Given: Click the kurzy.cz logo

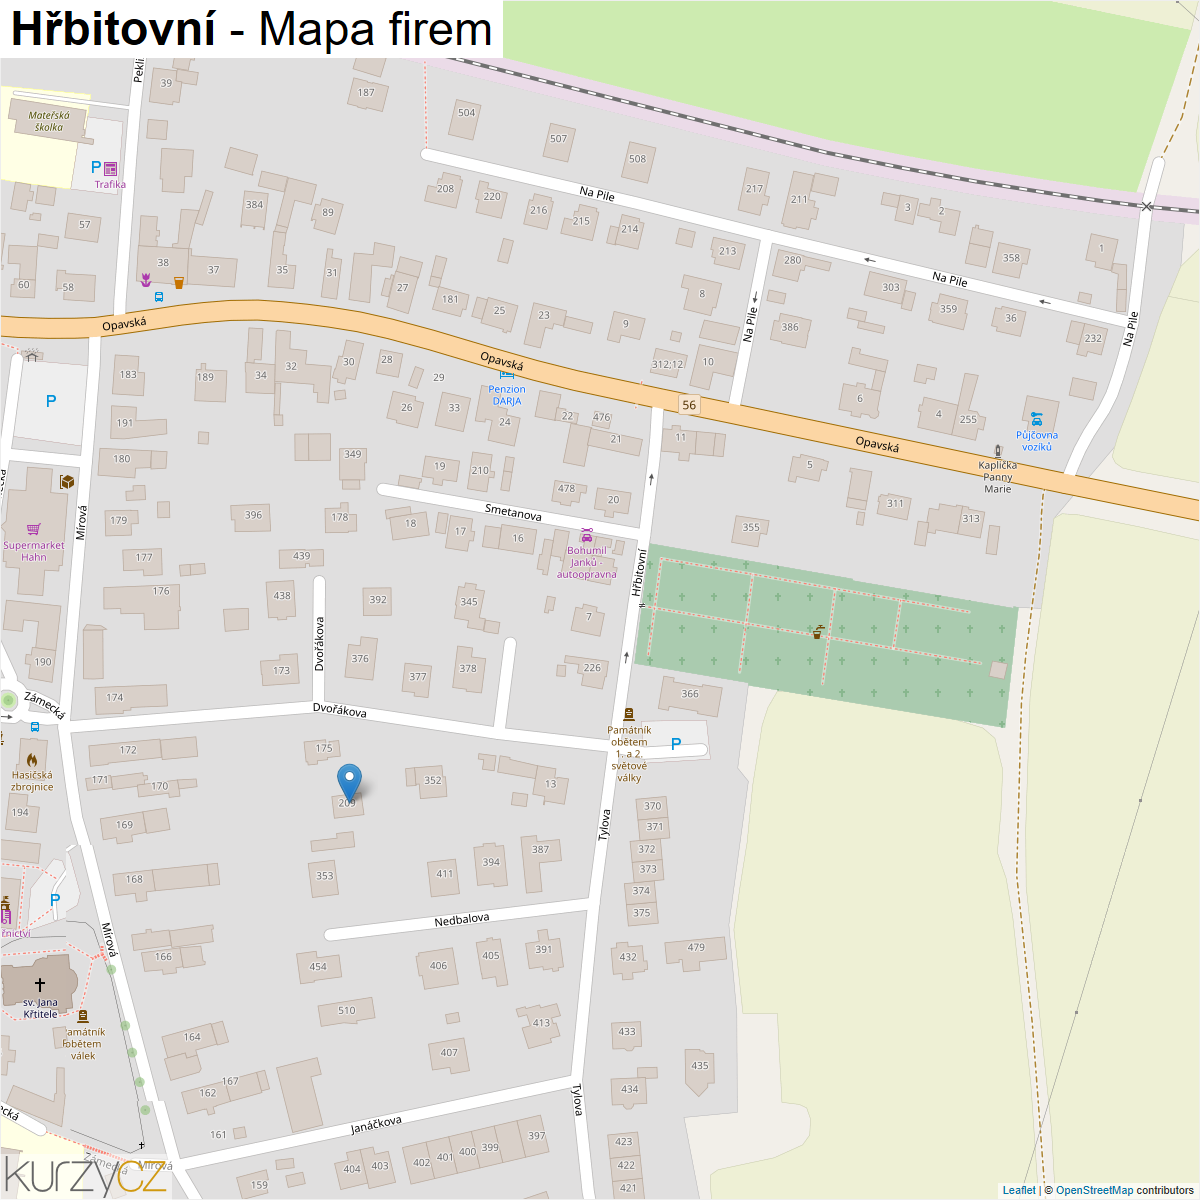Looking at the screenshot, I should pyautogui.click(x=85, y=1175).
